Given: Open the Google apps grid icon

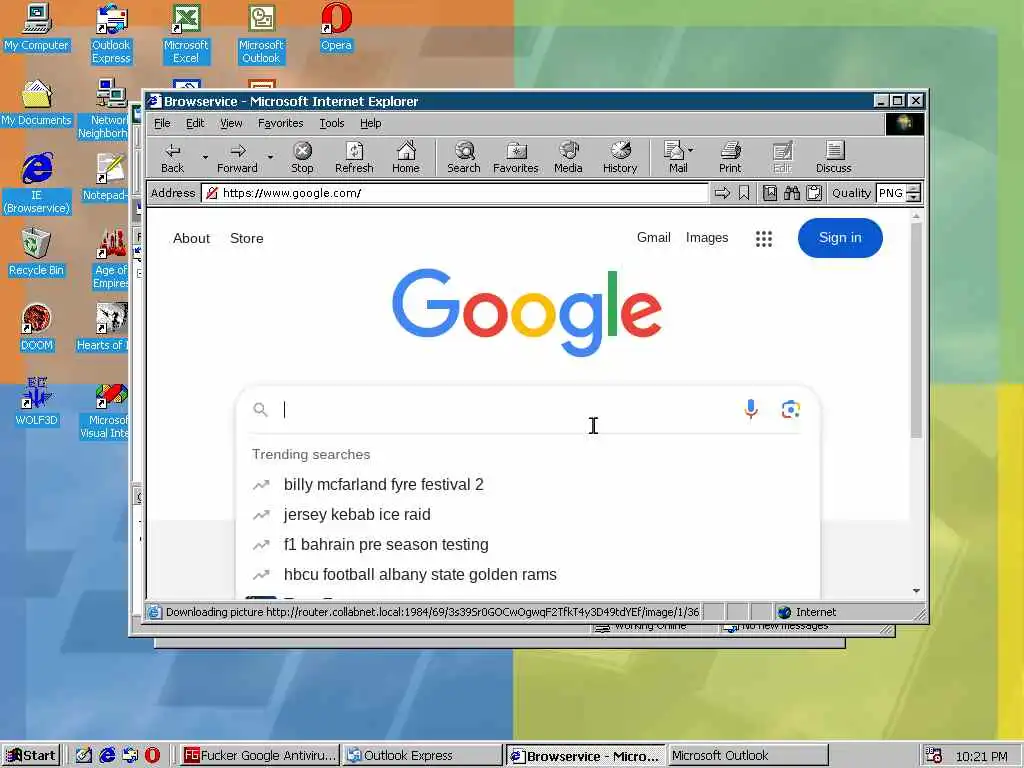Looking at the screenshot, I should coord(763,239).
